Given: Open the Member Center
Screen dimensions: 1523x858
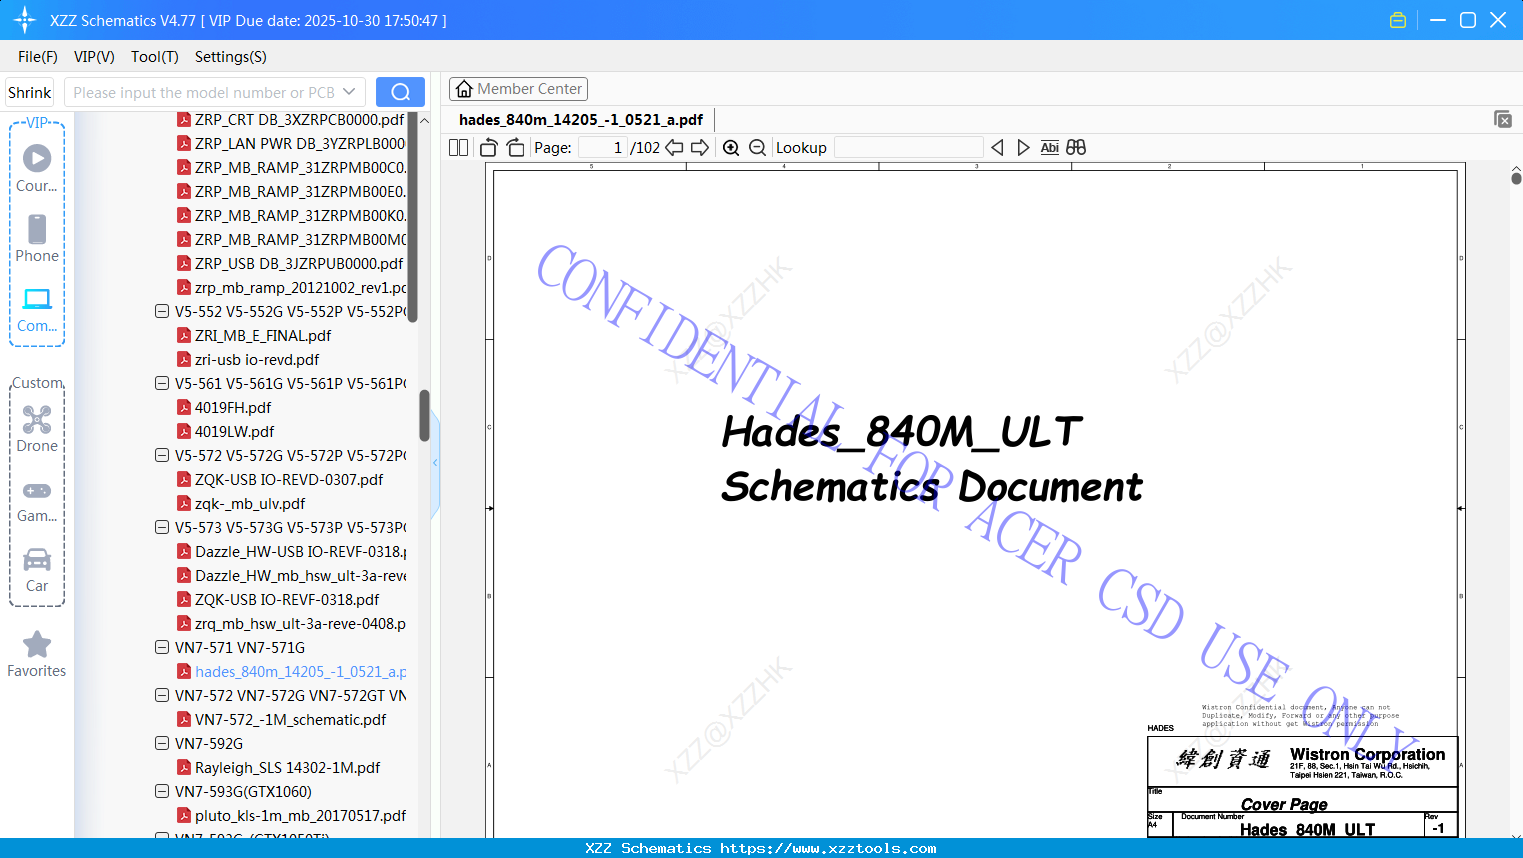Looking at the screenshot, I should click(518, 88).
